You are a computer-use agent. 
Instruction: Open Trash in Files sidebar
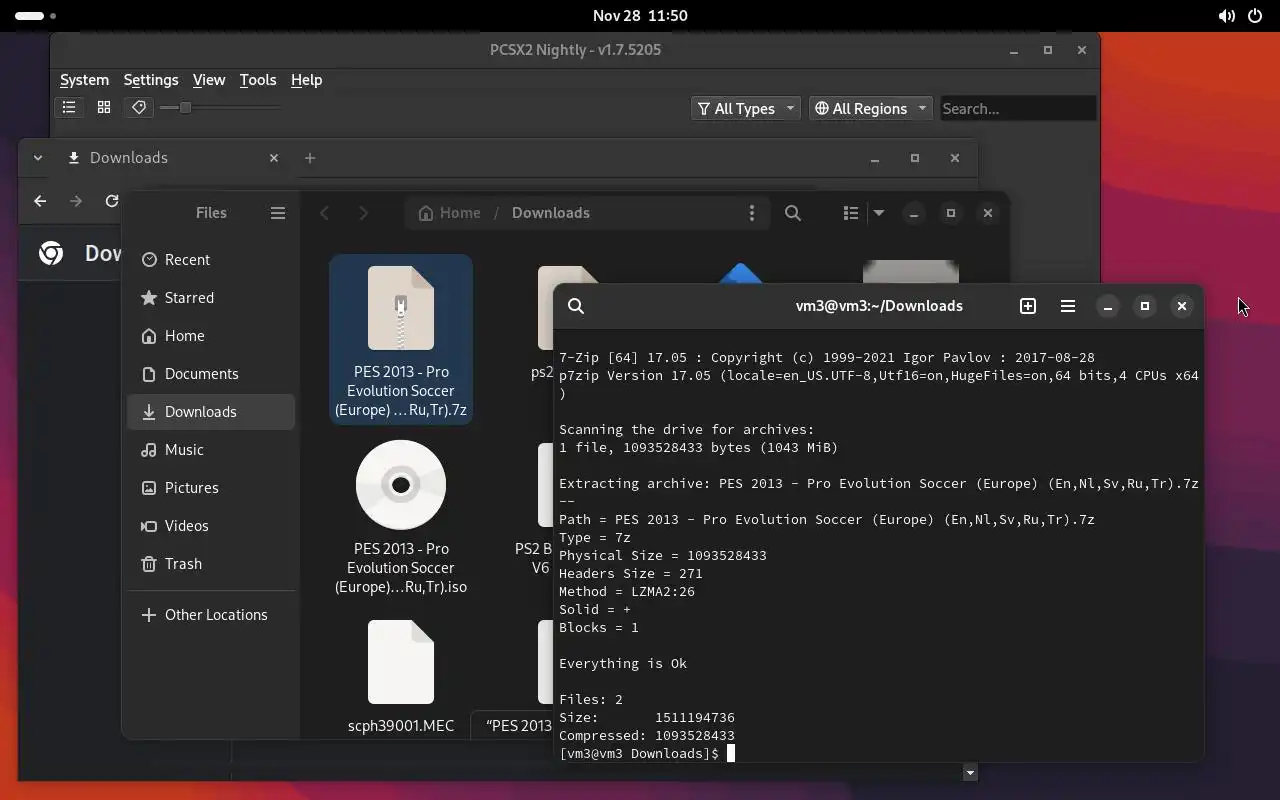tap(211, 564)
